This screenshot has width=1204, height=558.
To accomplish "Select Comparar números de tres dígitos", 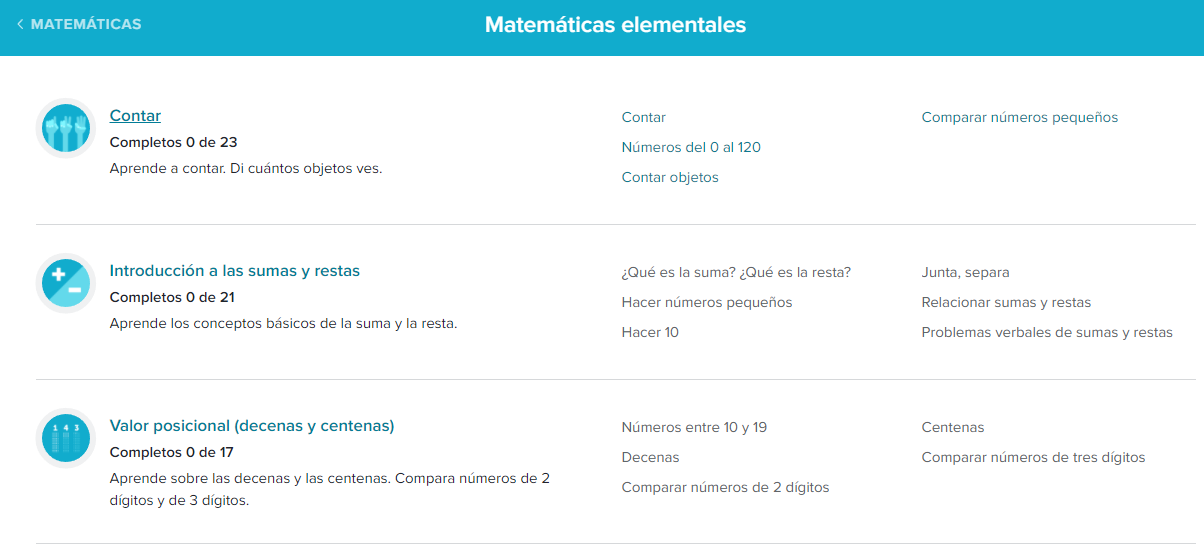I will tap(1033, 458).
